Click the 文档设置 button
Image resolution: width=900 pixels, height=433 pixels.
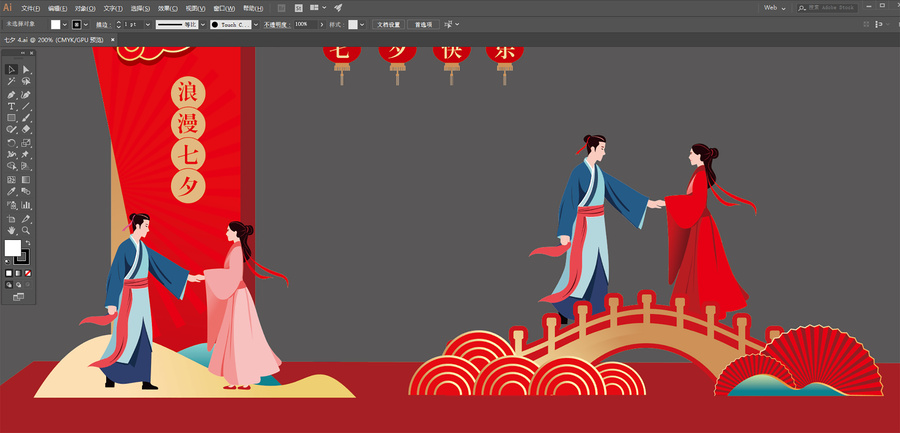(388, 25)
